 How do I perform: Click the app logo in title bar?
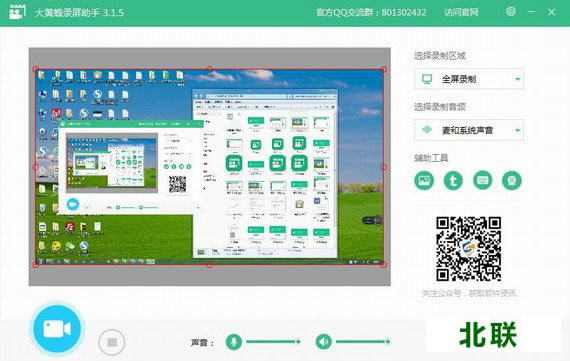(x=17, y=12)
